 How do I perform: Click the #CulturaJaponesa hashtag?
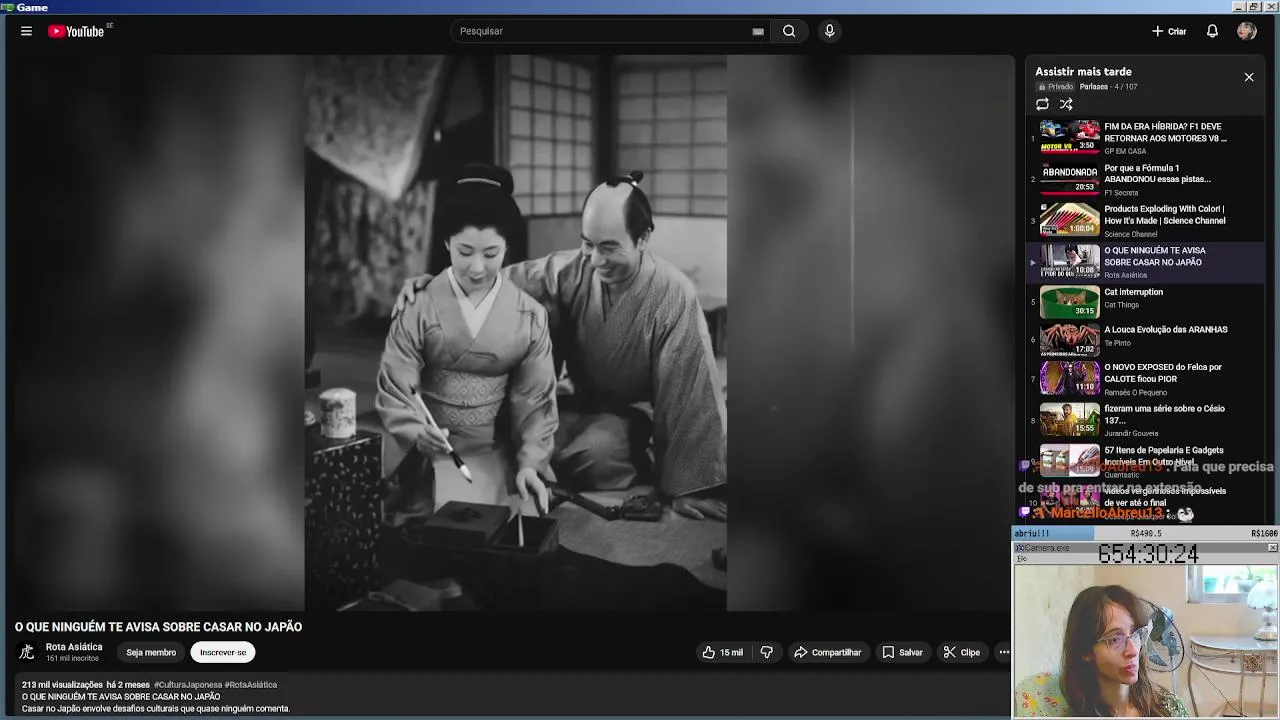coord(188,685)
